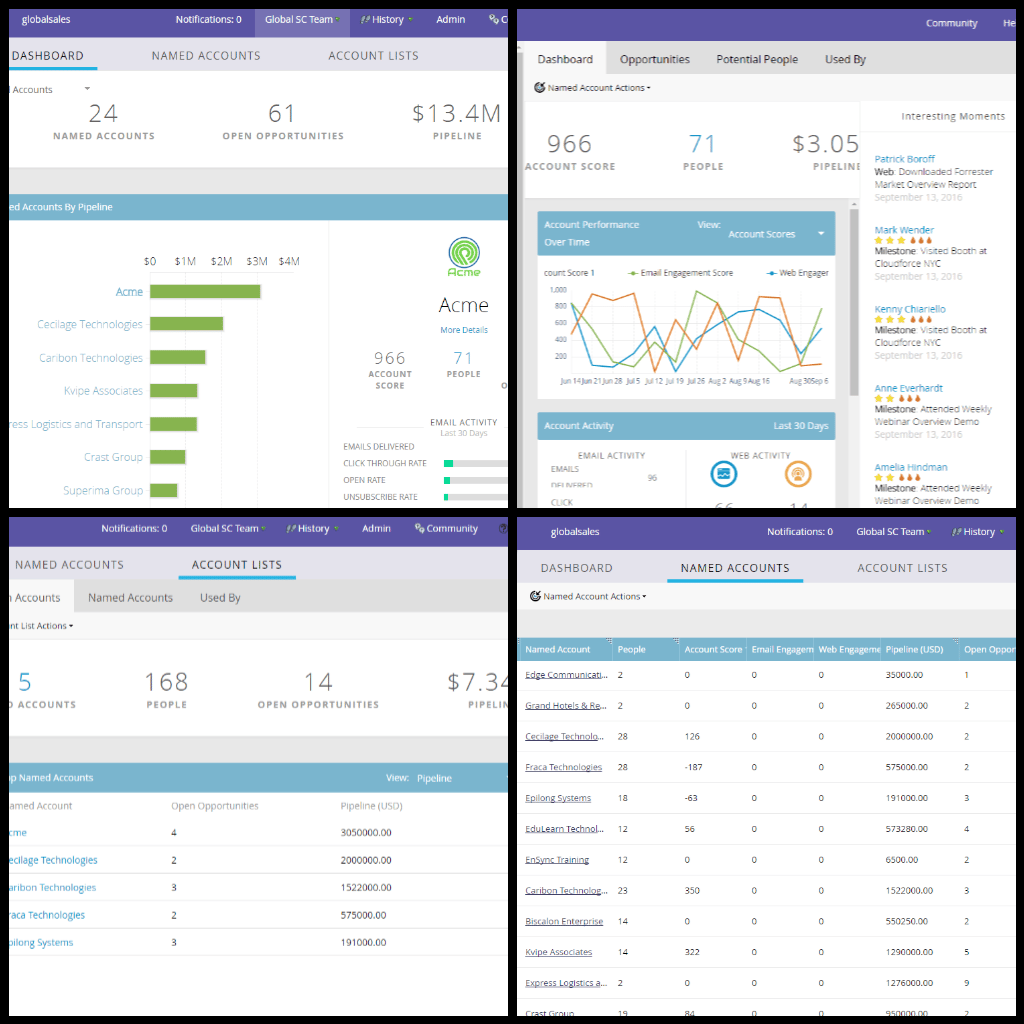1024x1024 pixels.
Task: Click the More Details link under Acme
Action: tap(463, 330)
